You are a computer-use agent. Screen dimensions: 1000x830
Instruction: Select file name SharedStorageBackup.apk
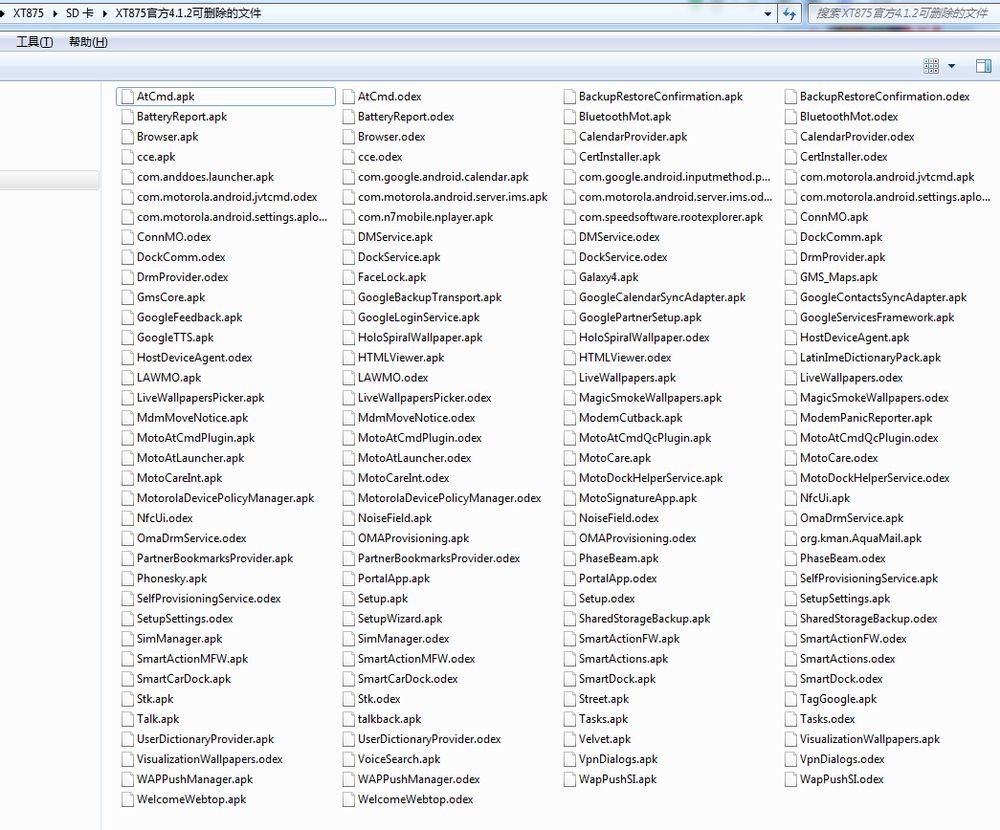(644, 619)
